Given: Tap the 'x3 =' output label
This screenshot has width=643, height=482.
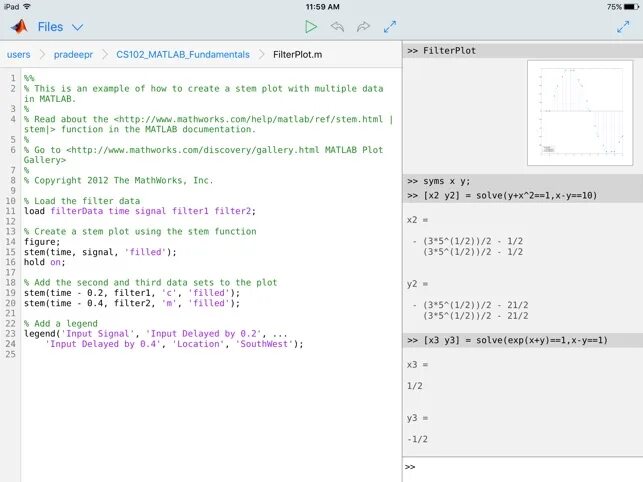Looking at the screenshot, I should 417,365.
